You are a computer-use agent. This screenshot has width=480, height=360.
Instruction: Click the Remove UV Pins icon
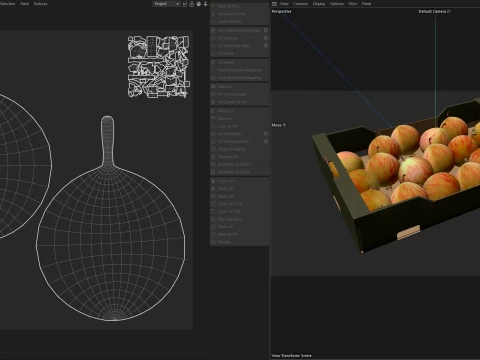pyautogui.click(x=213, y=14)
